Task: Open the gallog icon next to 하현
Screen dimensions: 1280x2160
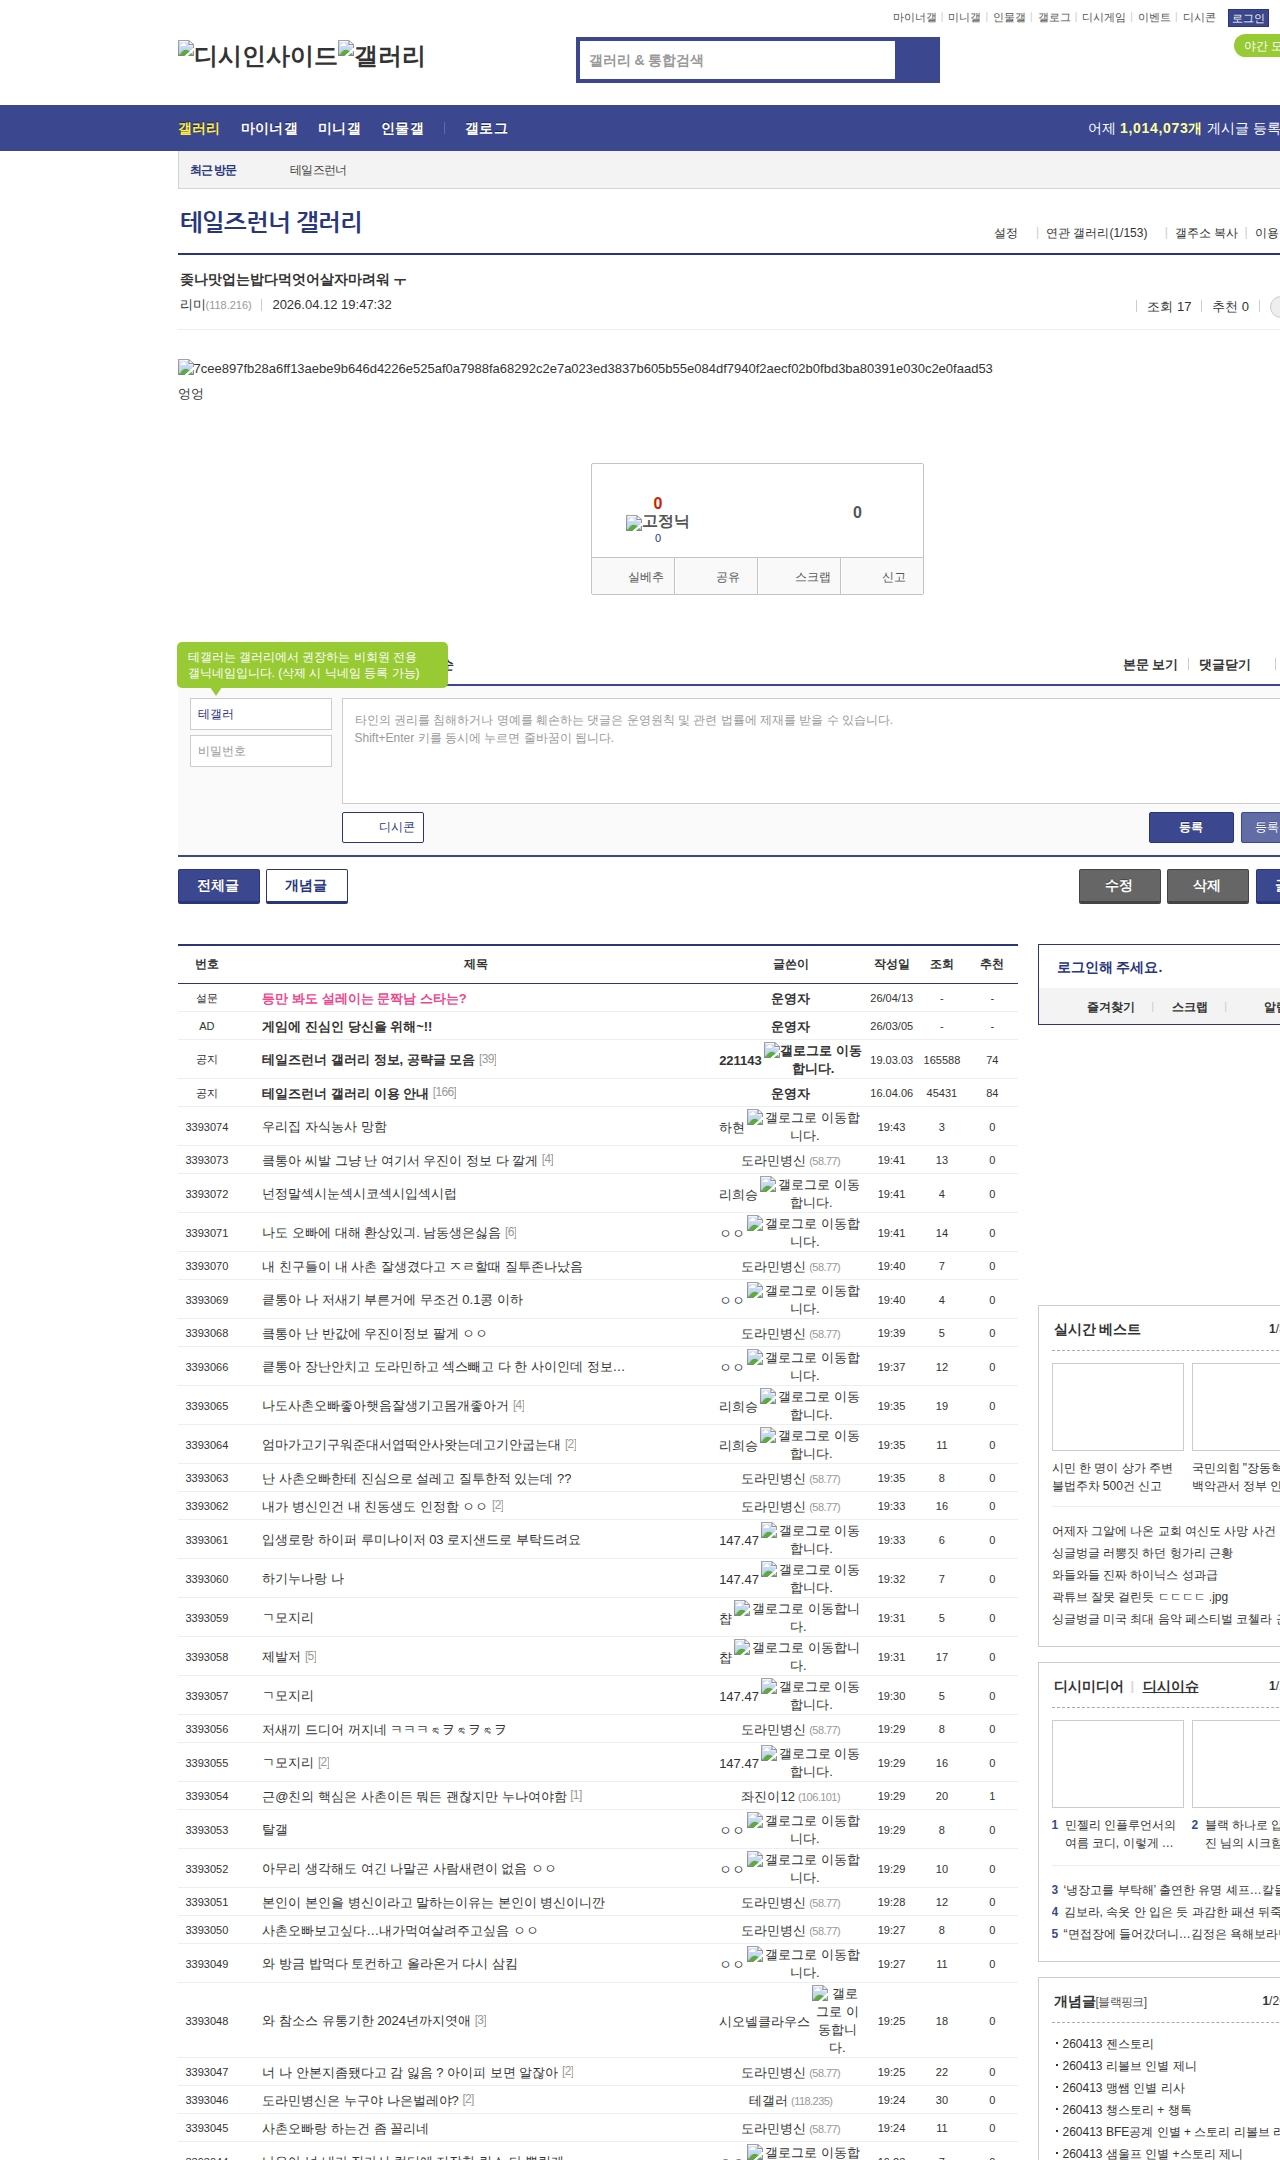Action: click(755, 1118)
